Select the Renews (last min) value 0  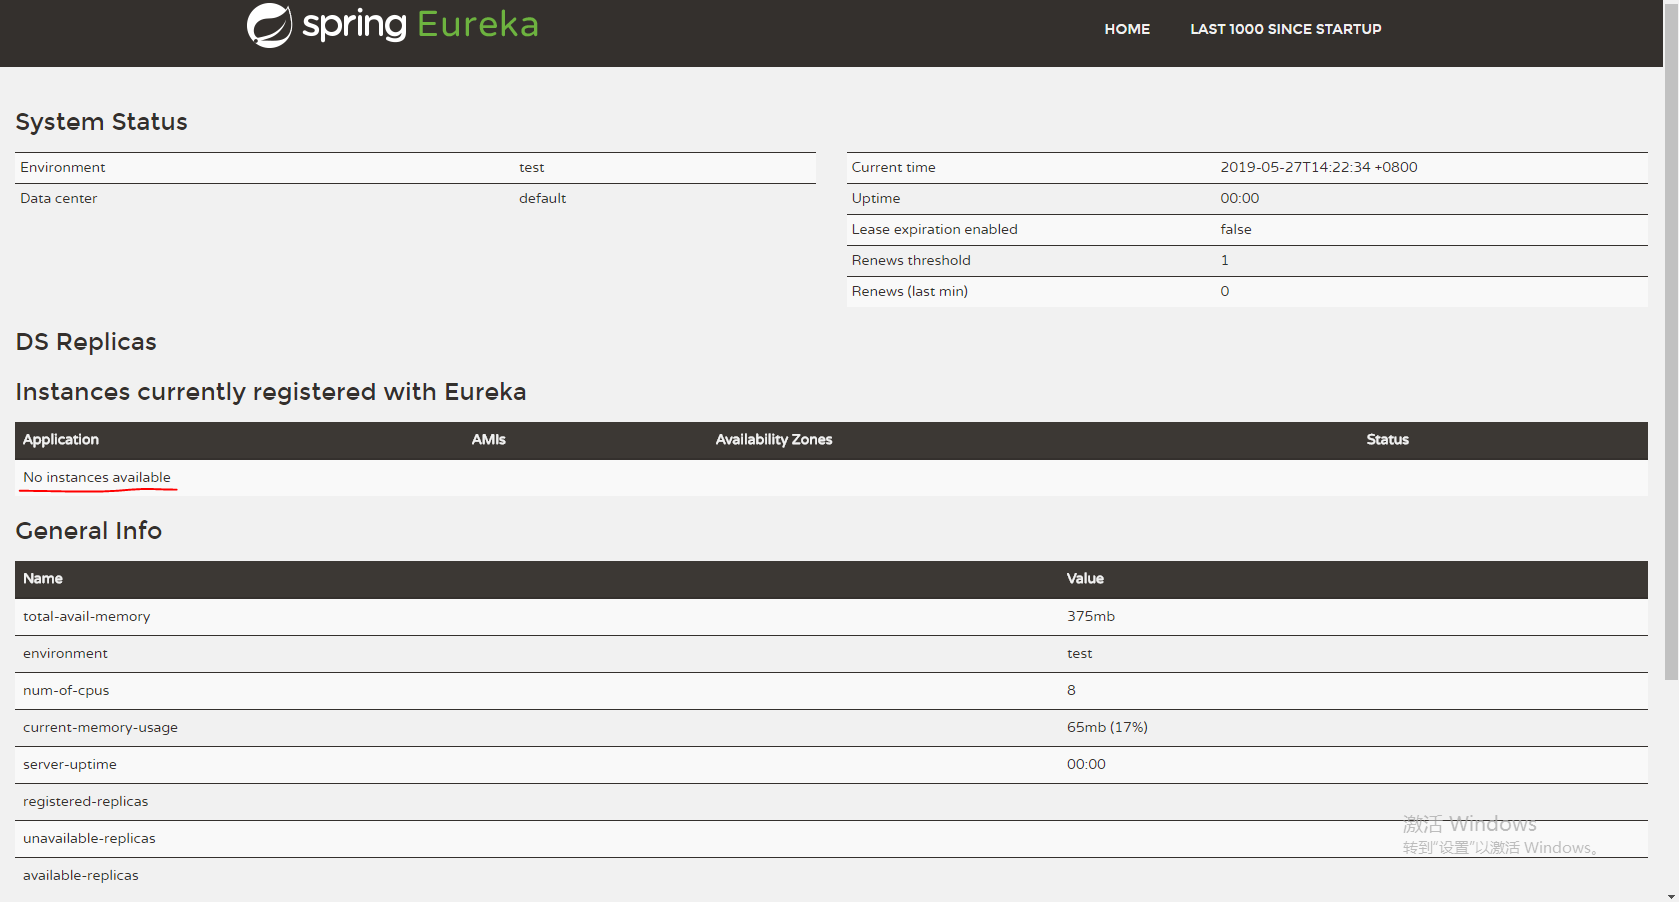point(1225,291)
